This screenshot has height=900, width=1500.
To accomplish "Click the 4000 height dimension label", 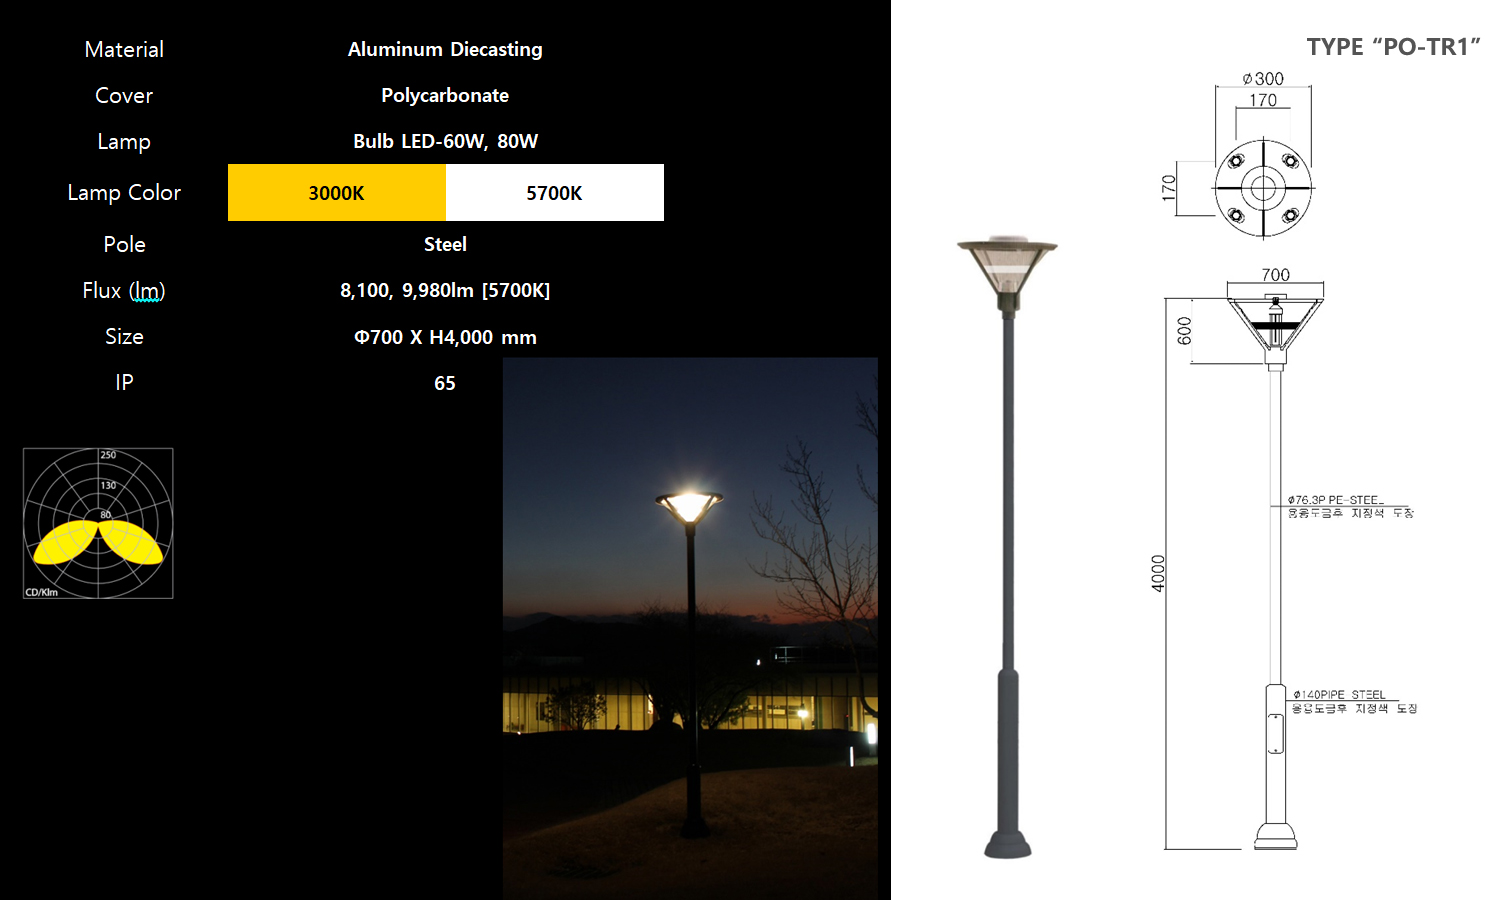I will click(x=1158, y=574).
